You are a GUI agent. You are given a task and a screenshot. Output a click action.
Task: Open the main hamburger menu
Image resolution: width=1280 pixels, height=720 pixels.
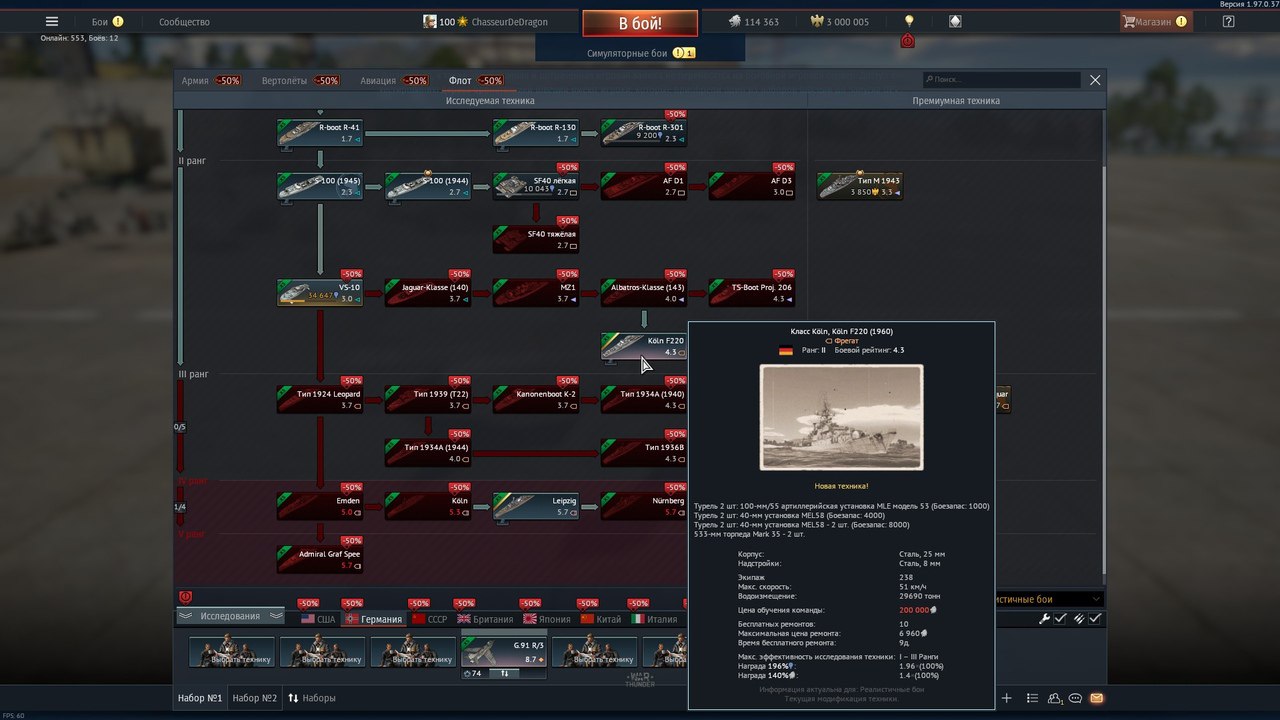pyautogui.click(x=52, y=21)
